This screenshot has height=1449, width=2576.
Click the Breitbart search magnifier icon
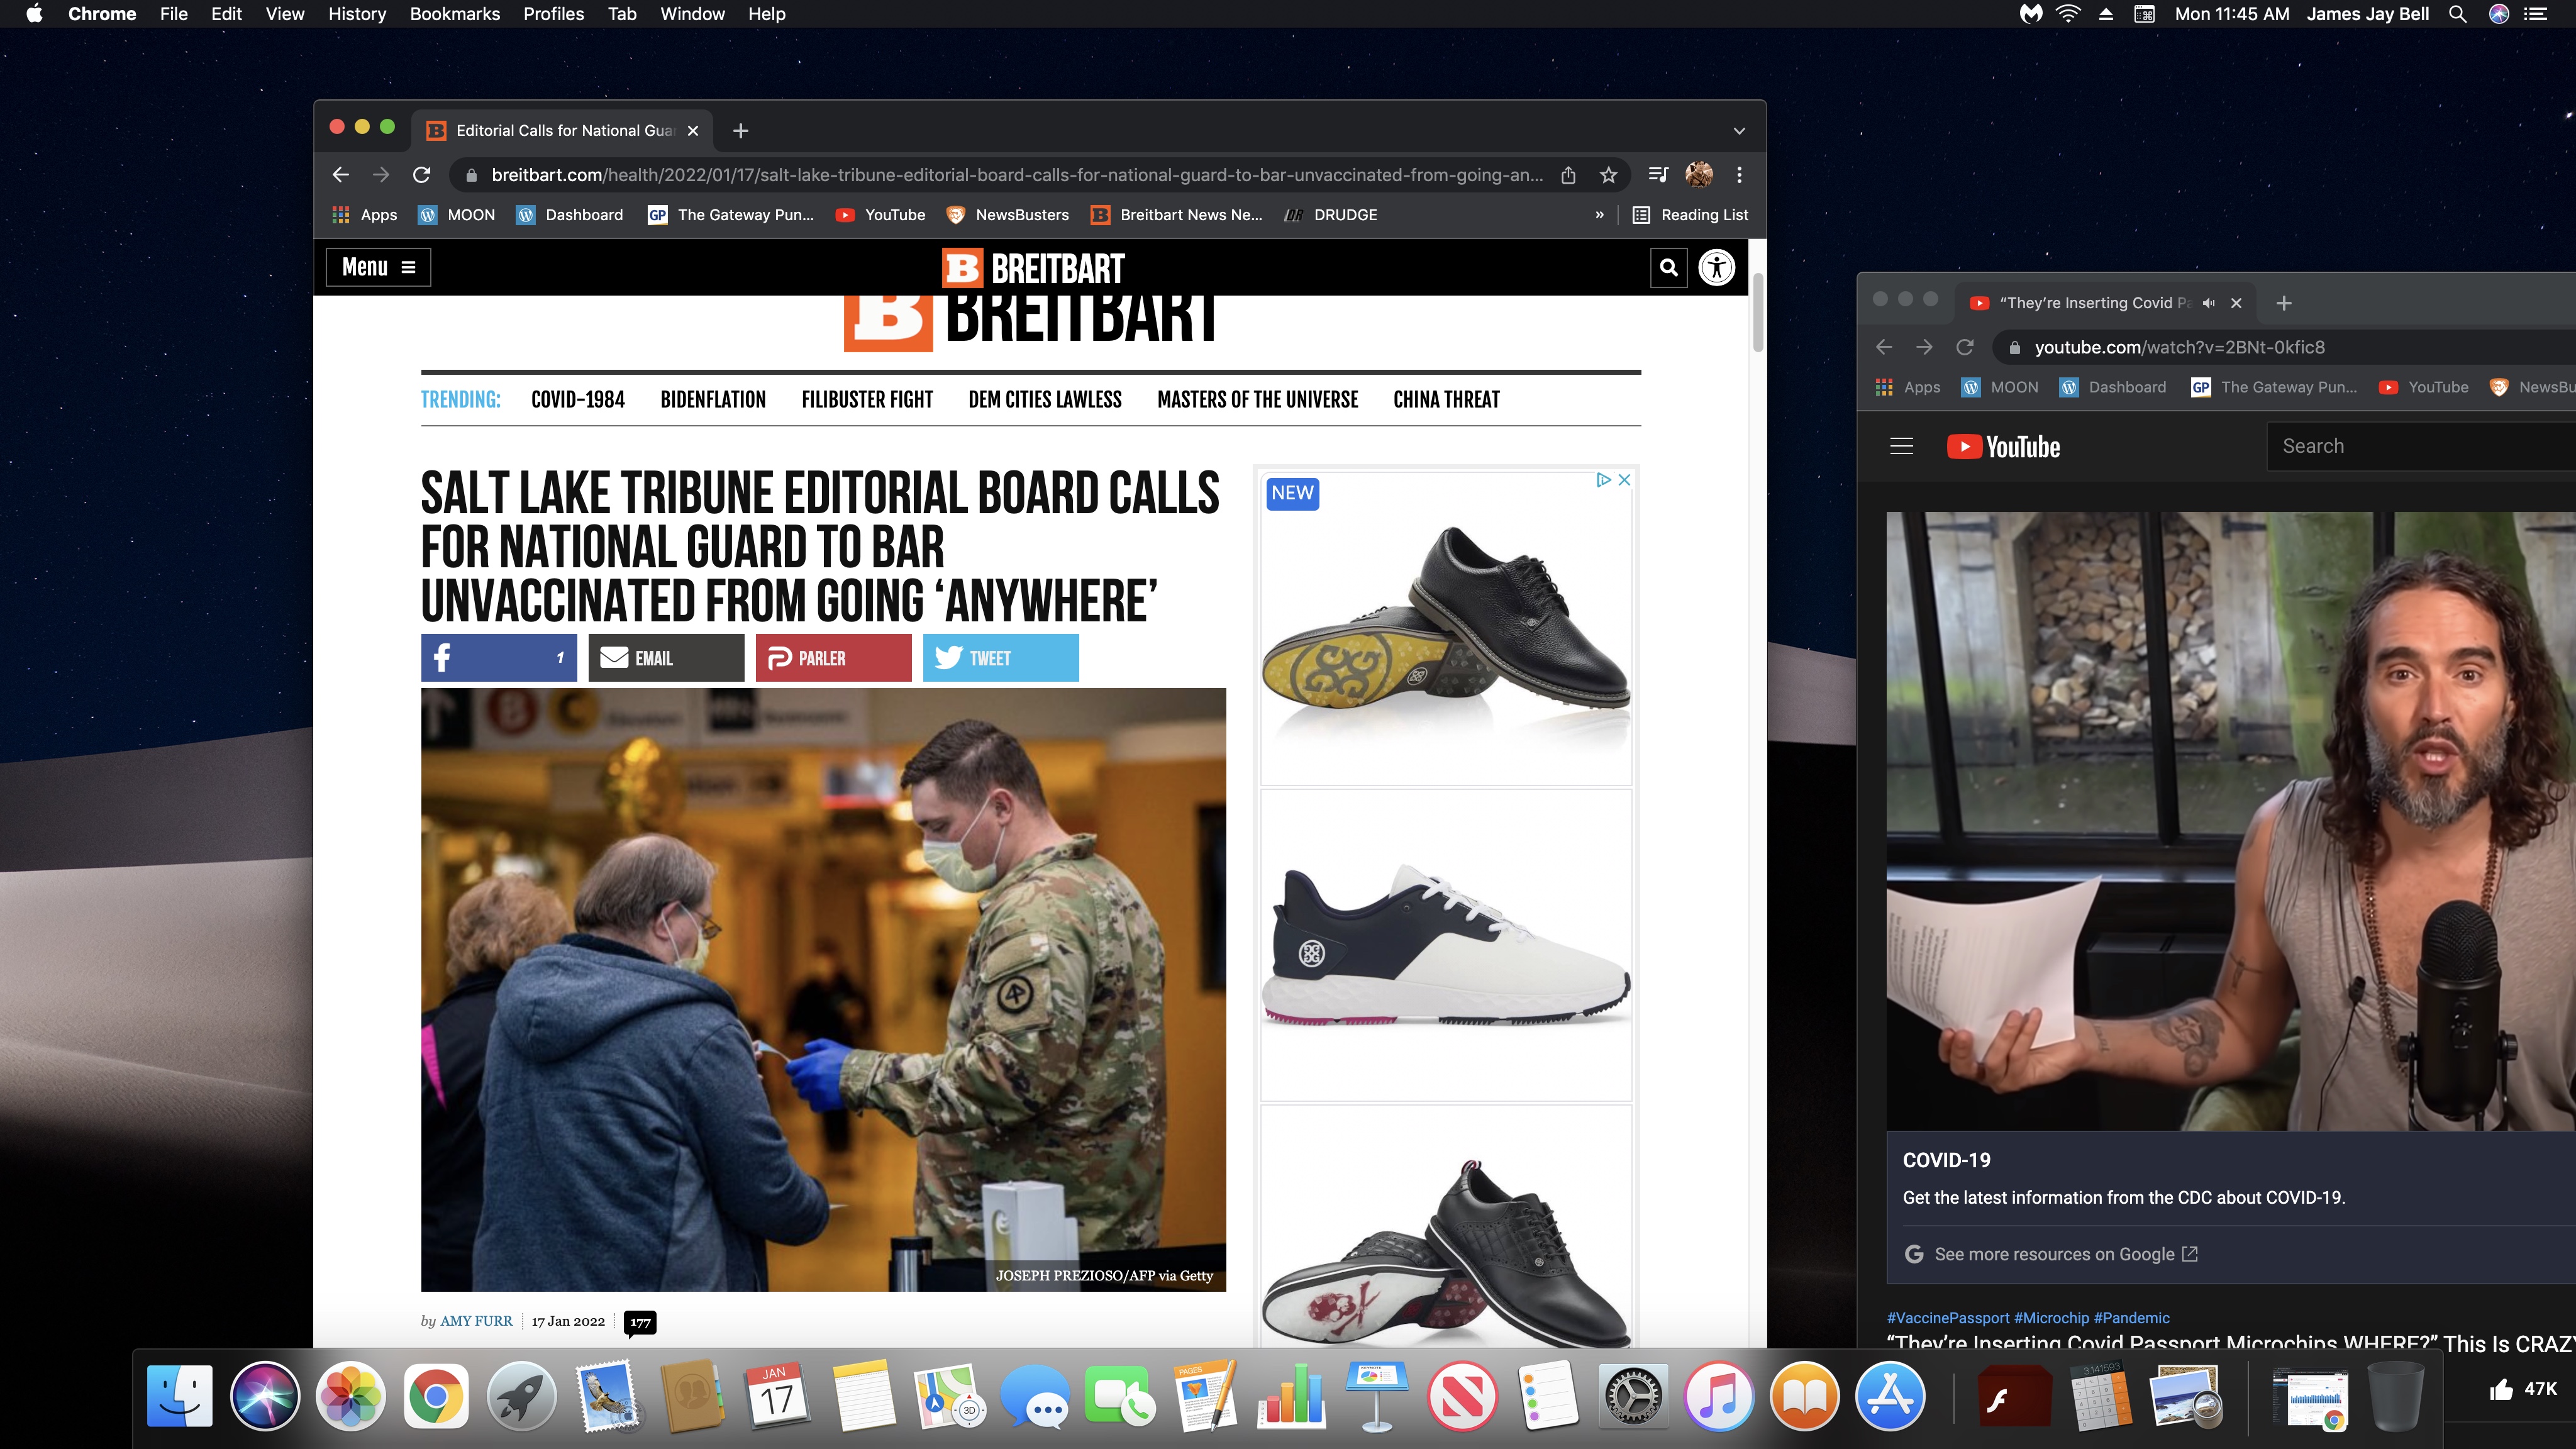[x=1668, y=267]
